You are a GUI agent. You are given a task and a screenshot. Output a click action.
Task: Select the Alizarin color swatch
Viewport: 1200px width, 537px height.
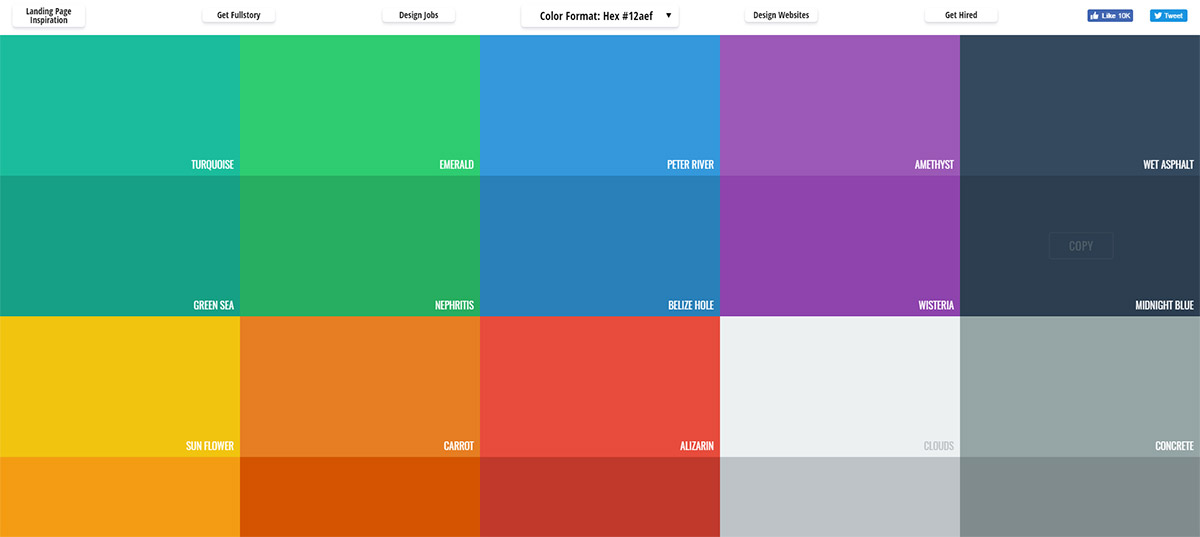coord(600,386)
